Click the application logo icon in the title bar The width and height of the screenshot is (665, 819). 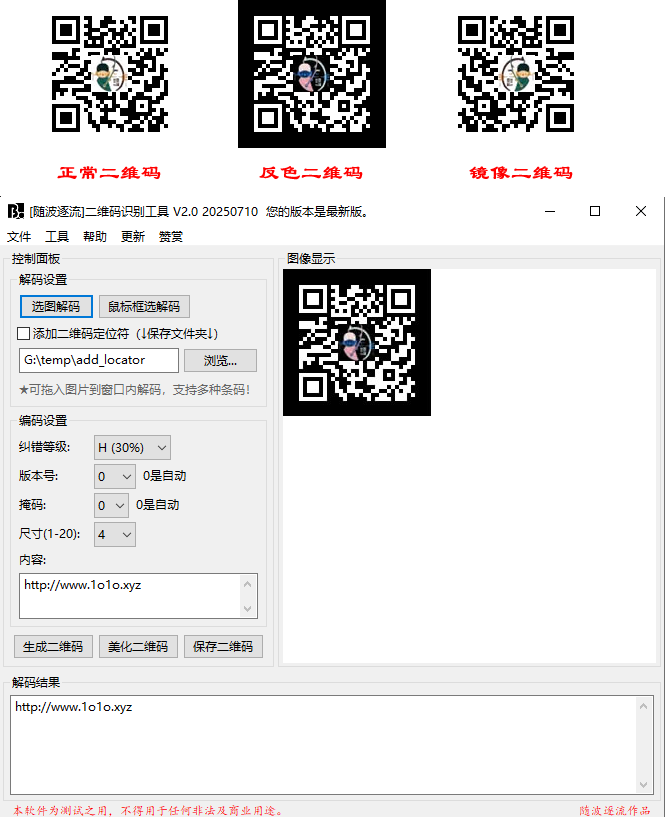(x=16, y=211)
